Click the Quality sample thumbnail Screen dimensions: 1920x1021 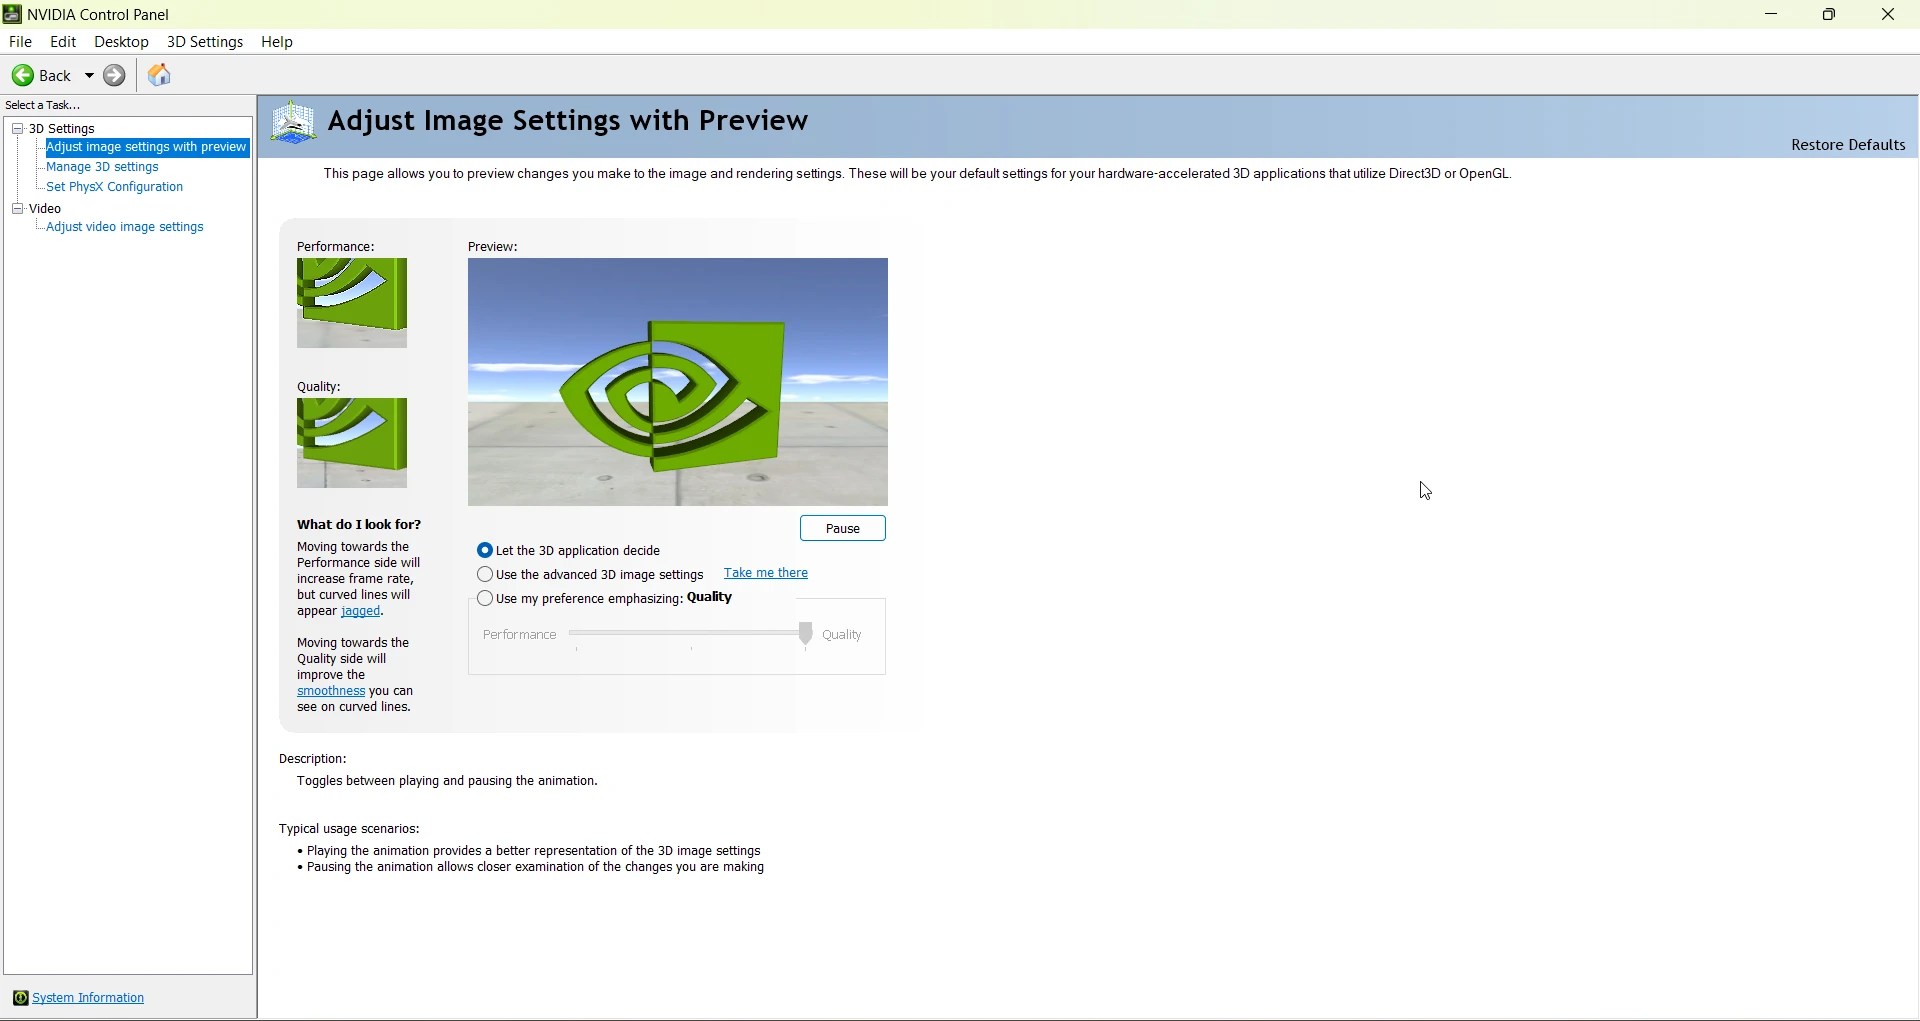pyautogui.click(x=352, y=444)
